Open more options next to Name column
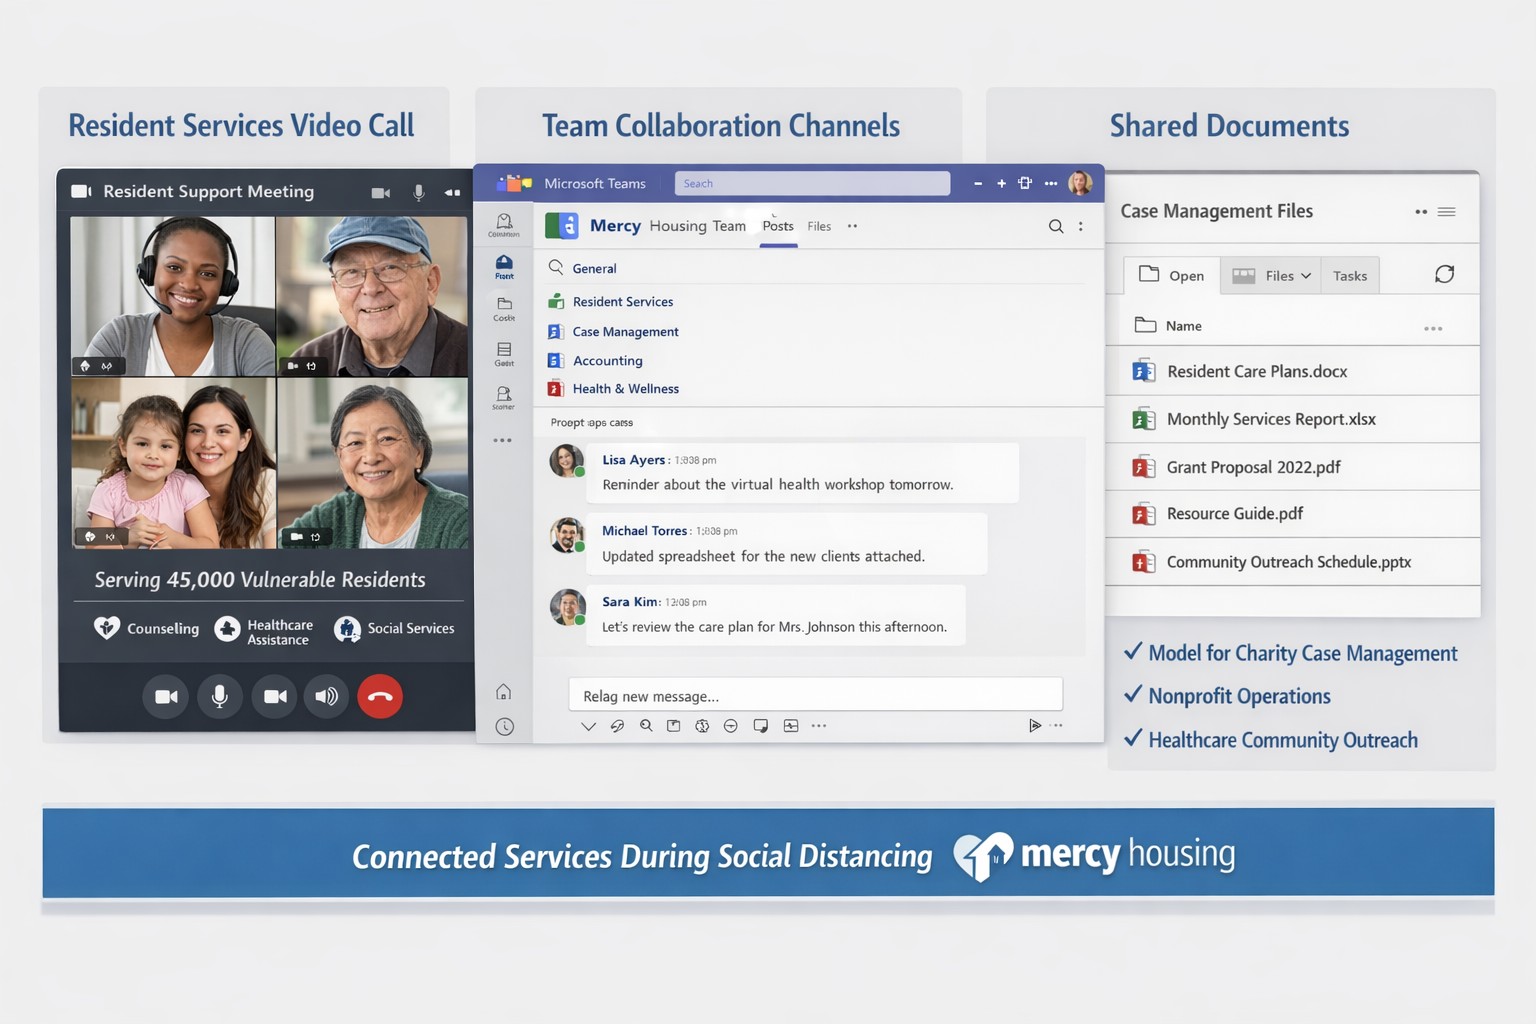 pos(1432,328)
